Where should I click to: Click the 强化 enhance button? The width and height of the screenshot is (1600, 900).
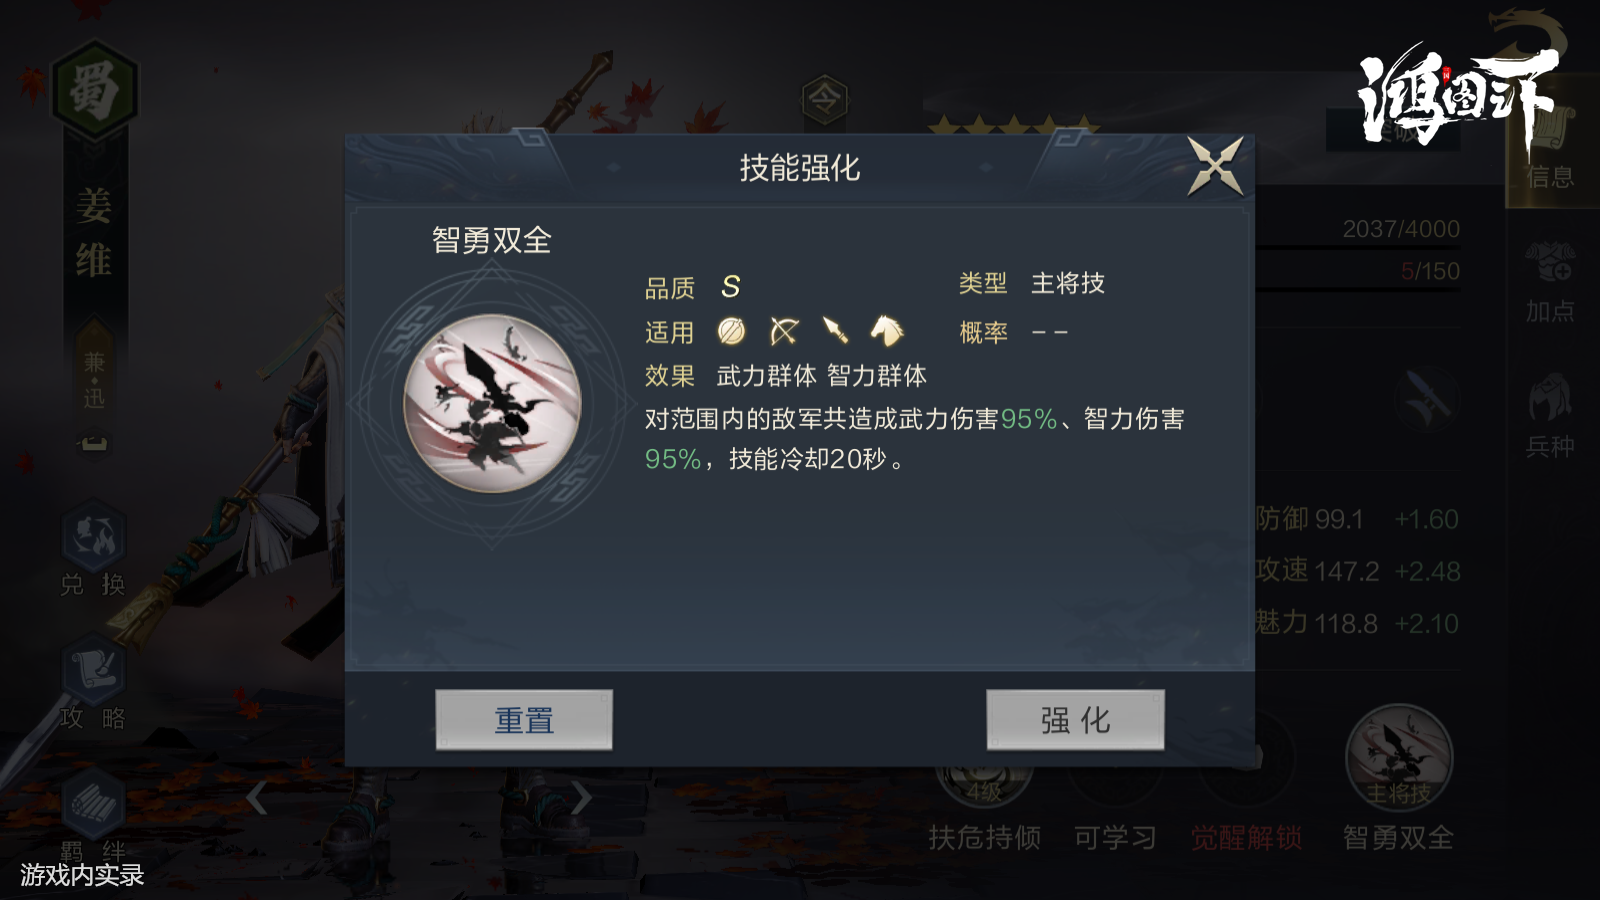[x=1075, y=720]
